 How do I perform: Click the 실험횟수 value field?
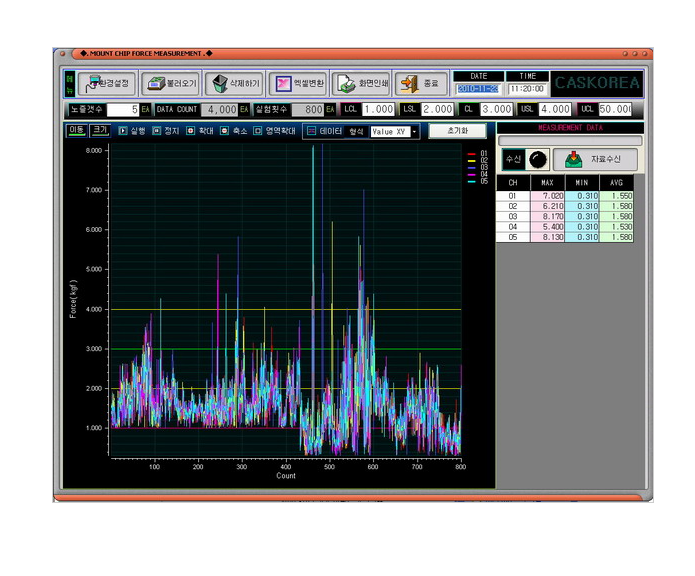tap(308, 109)
